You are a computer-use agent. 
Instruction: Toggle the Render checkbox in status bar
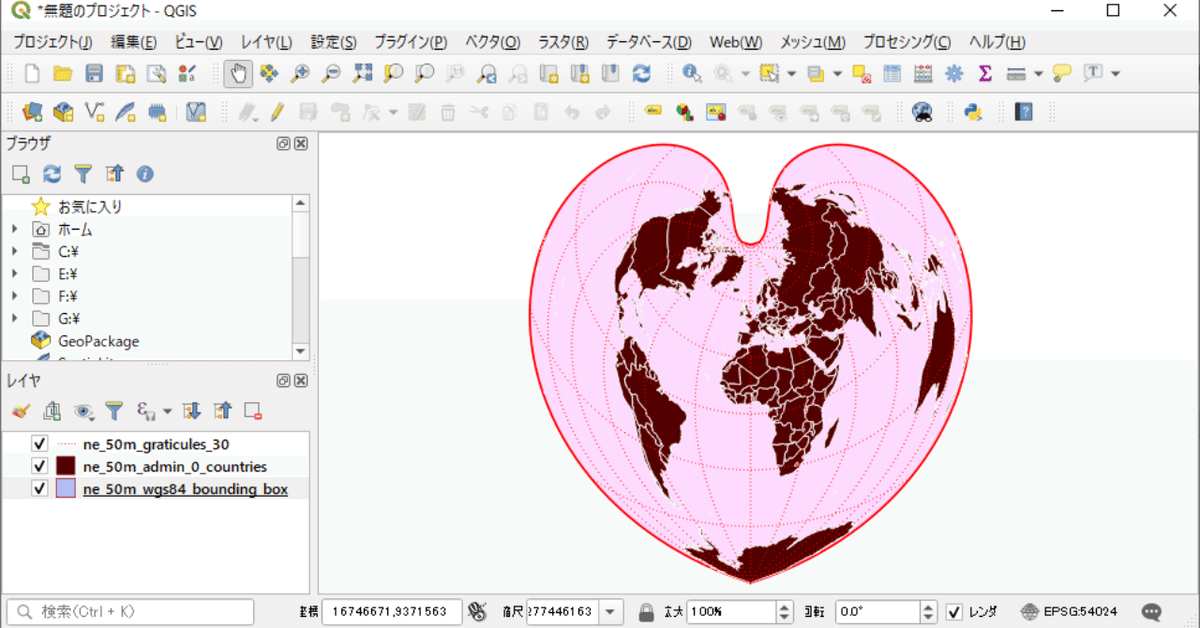click(954, 611)
